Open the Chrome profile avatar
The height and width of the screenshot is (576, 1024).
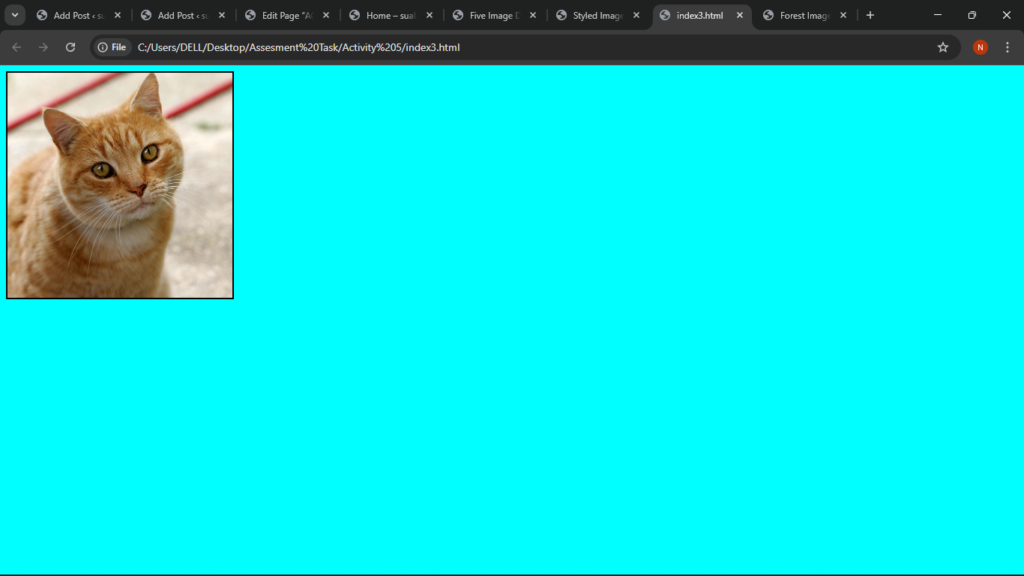pyautogui.click(x=980, y=47)
